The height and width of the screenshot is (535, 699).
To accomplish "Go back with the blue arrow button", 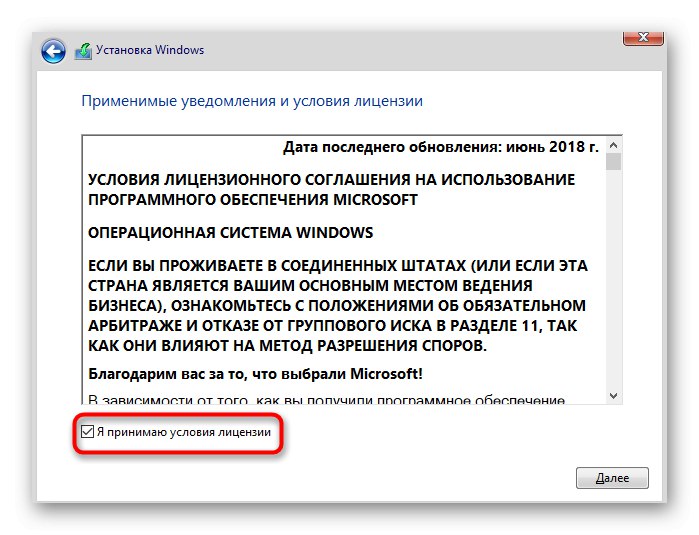I will [53, 51].
